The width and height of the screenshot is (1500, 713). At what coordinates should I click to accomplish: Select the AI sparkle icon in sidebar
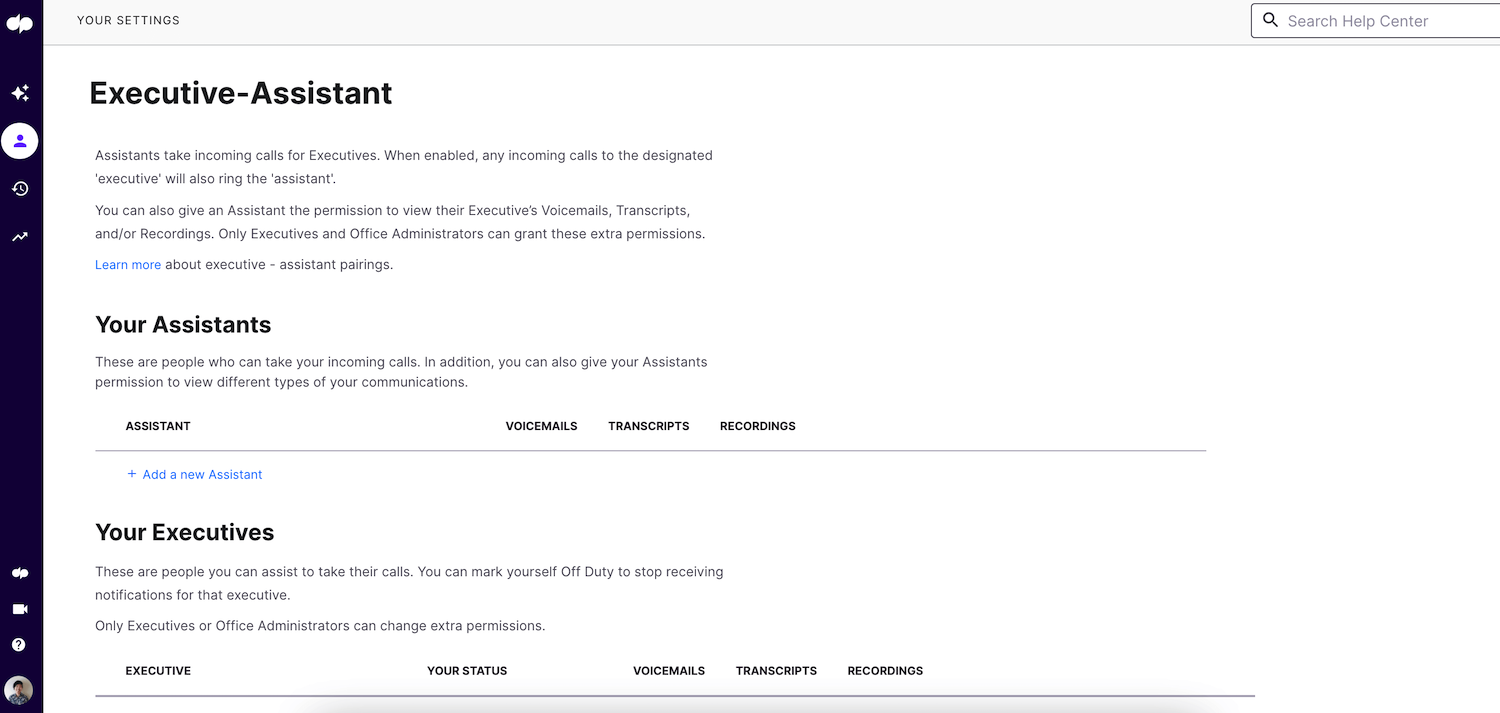point(20,92)
